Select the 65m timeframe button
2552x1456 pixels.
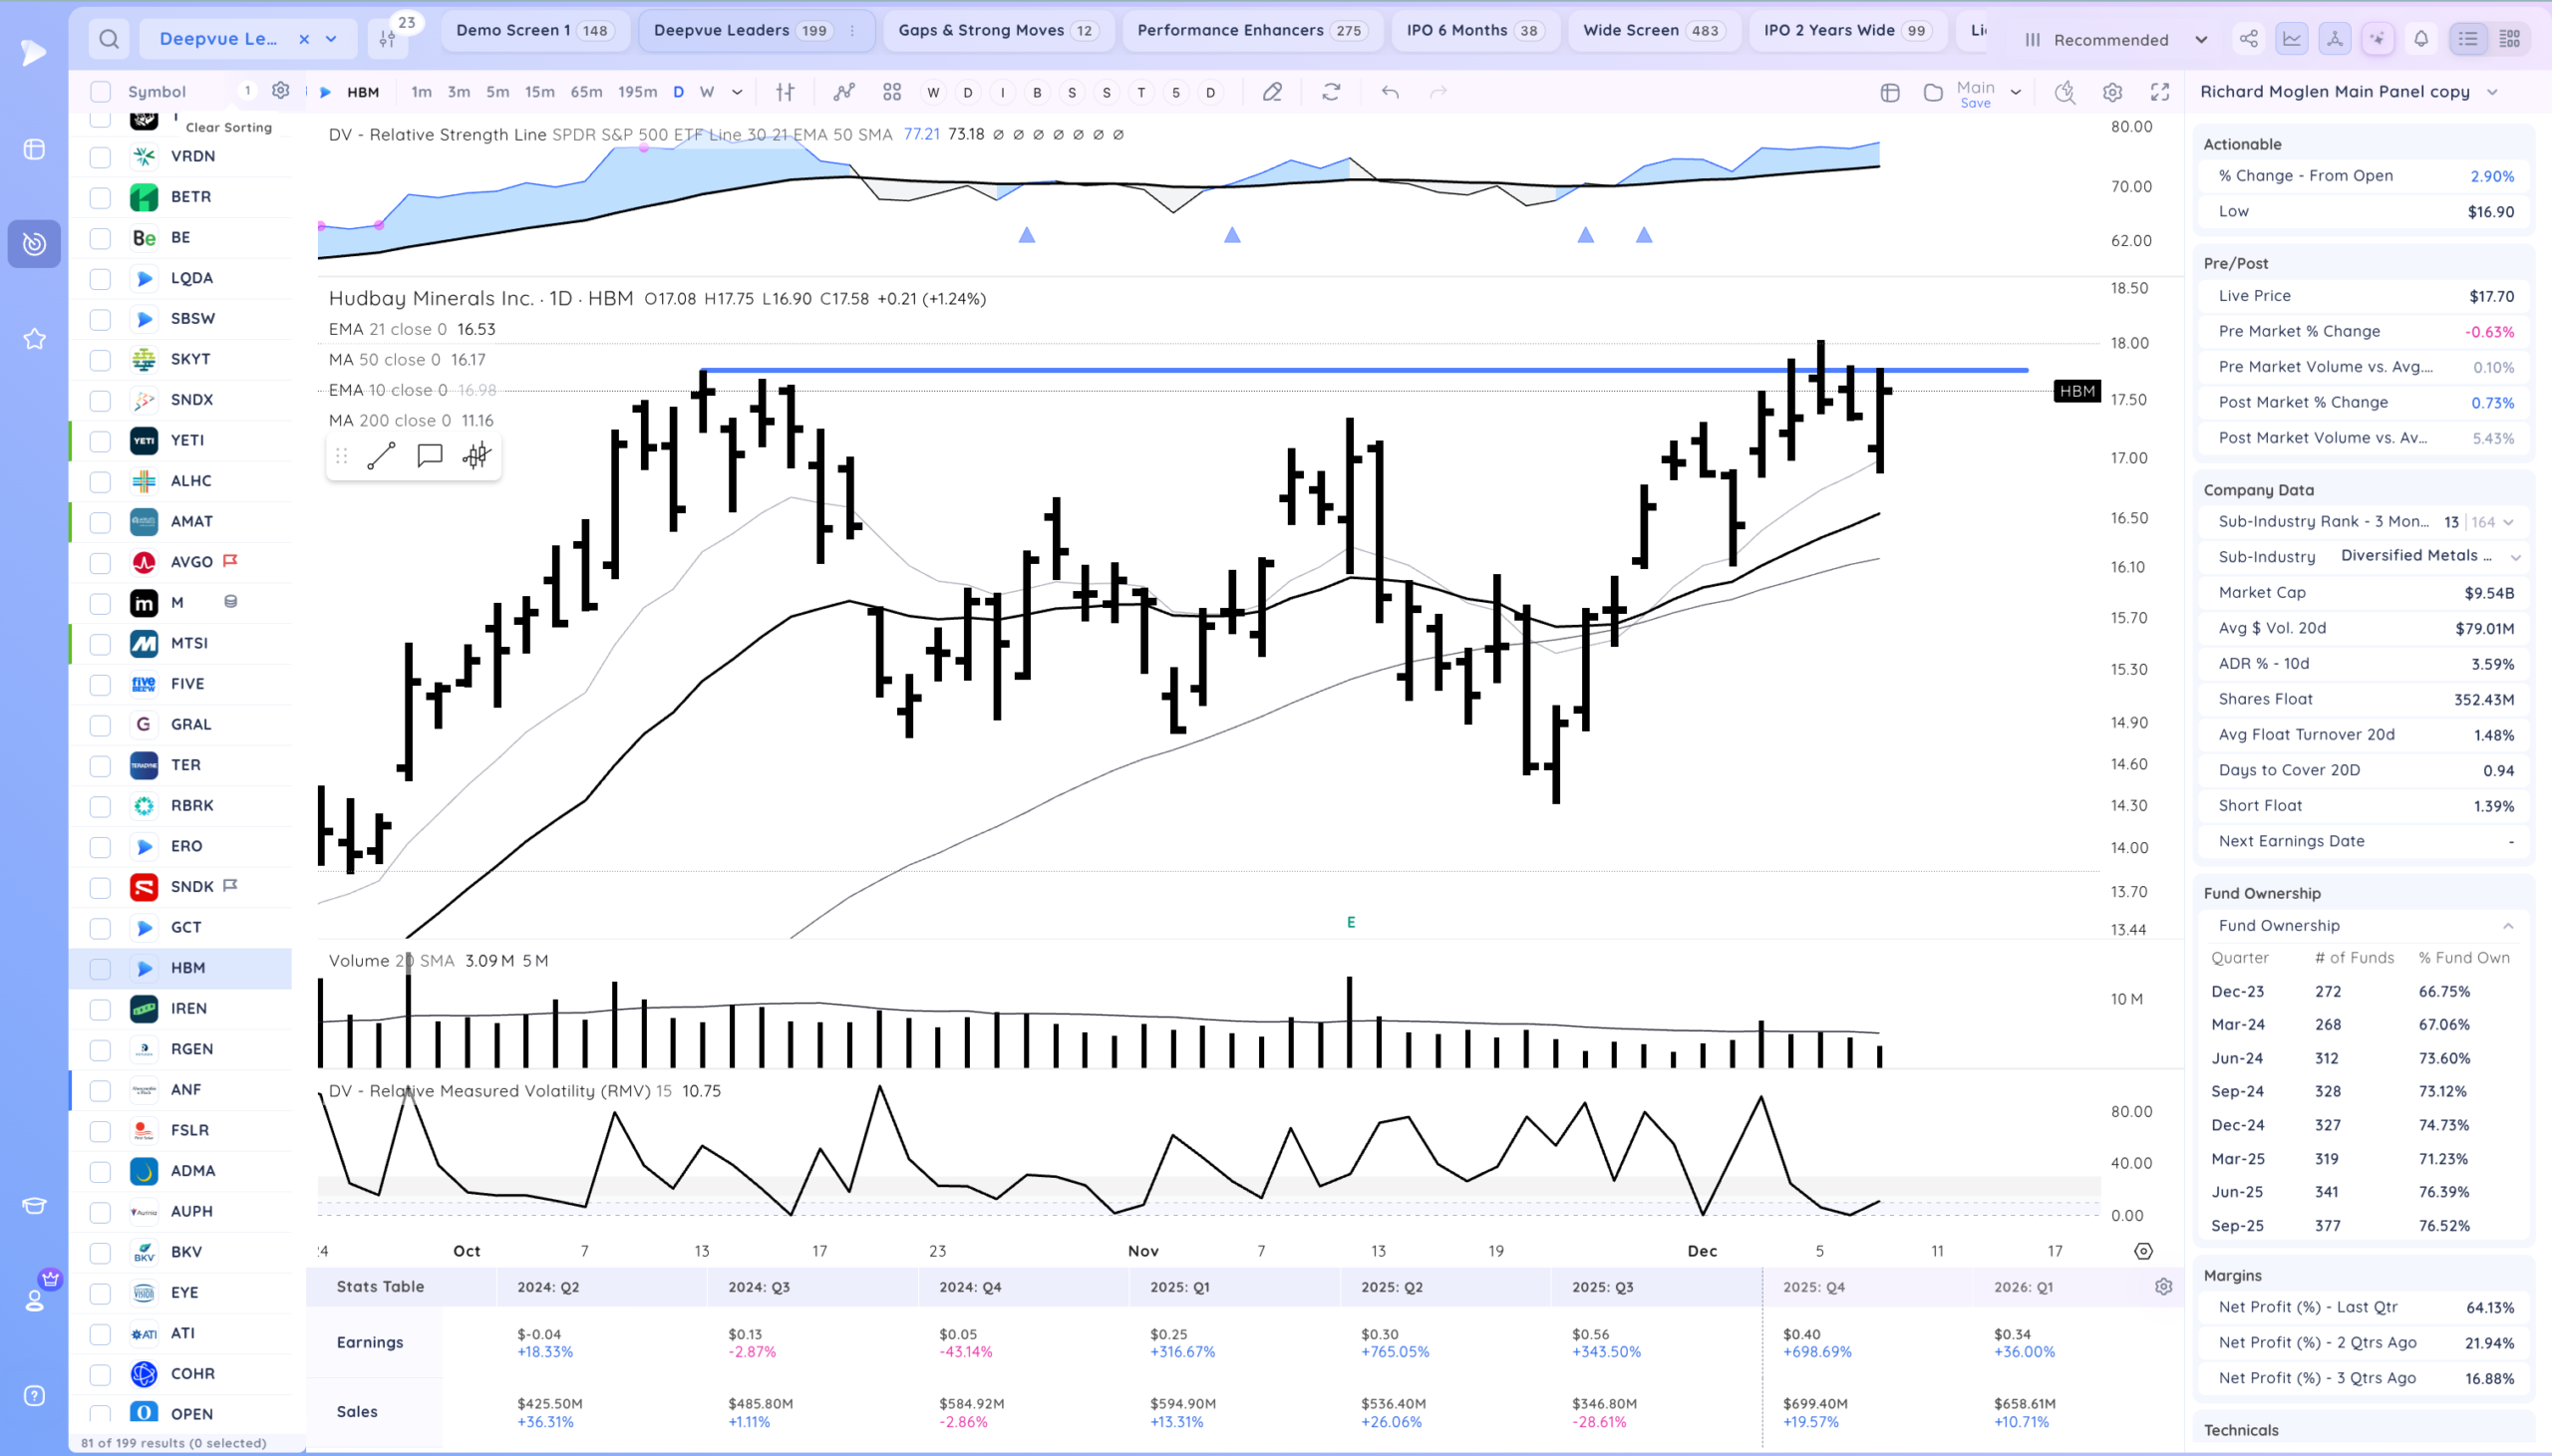(586, 92)
